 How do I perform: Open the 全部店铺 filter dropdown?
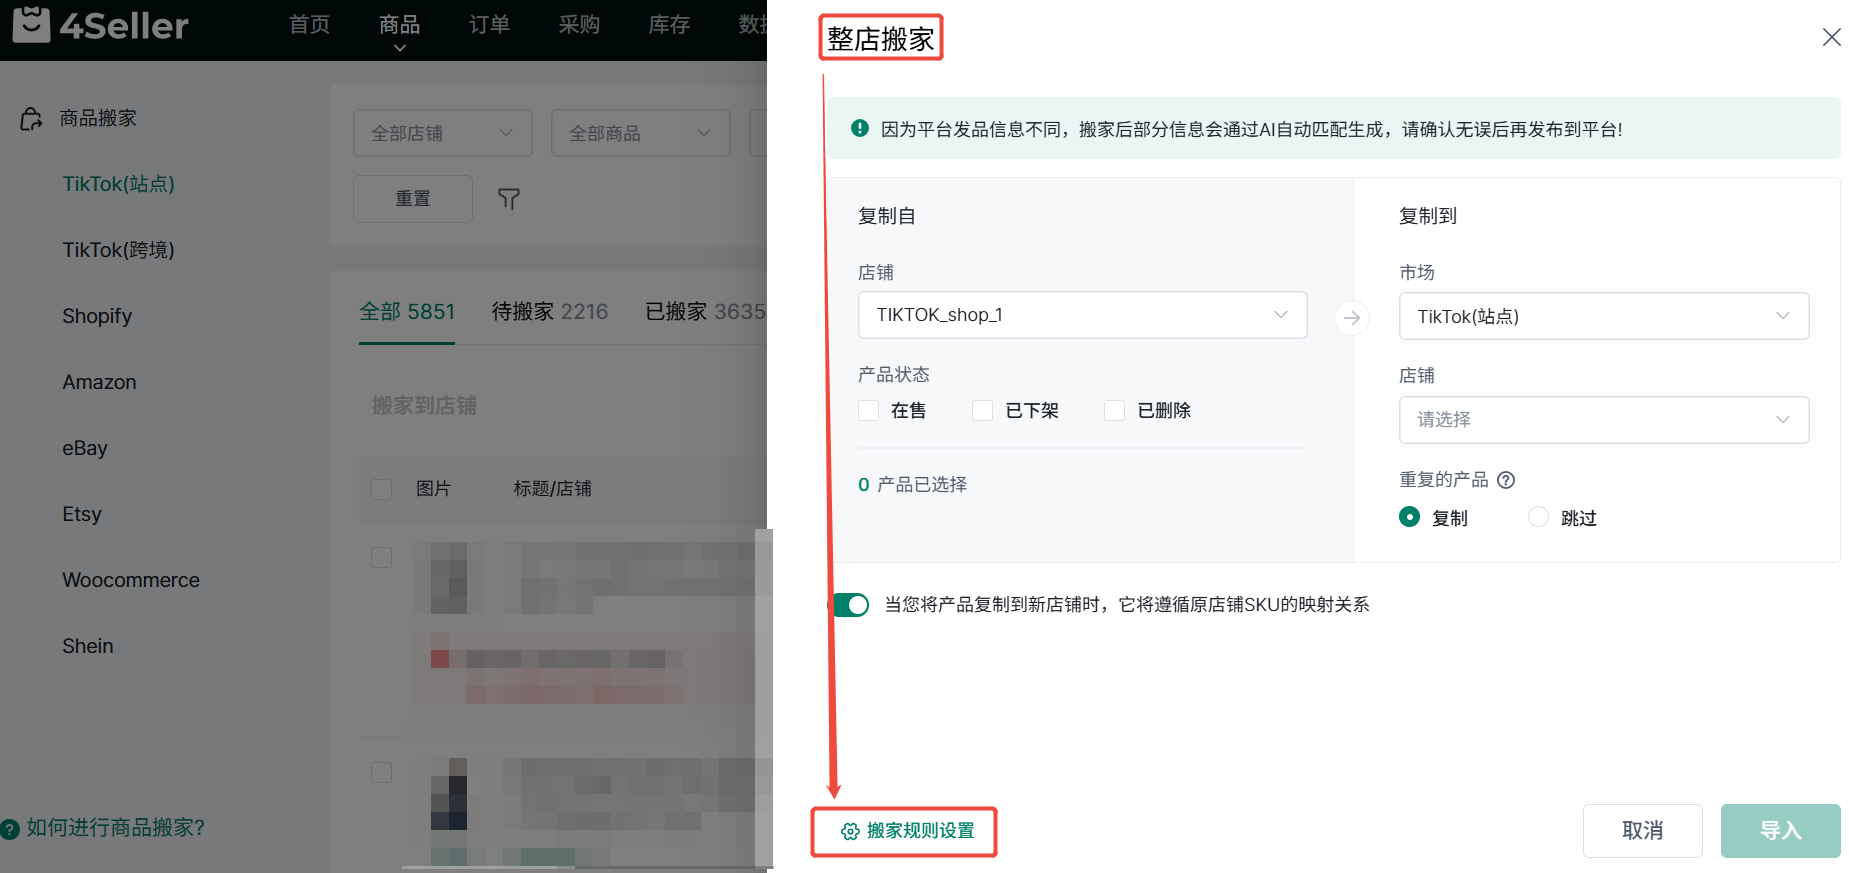[442, 133]
